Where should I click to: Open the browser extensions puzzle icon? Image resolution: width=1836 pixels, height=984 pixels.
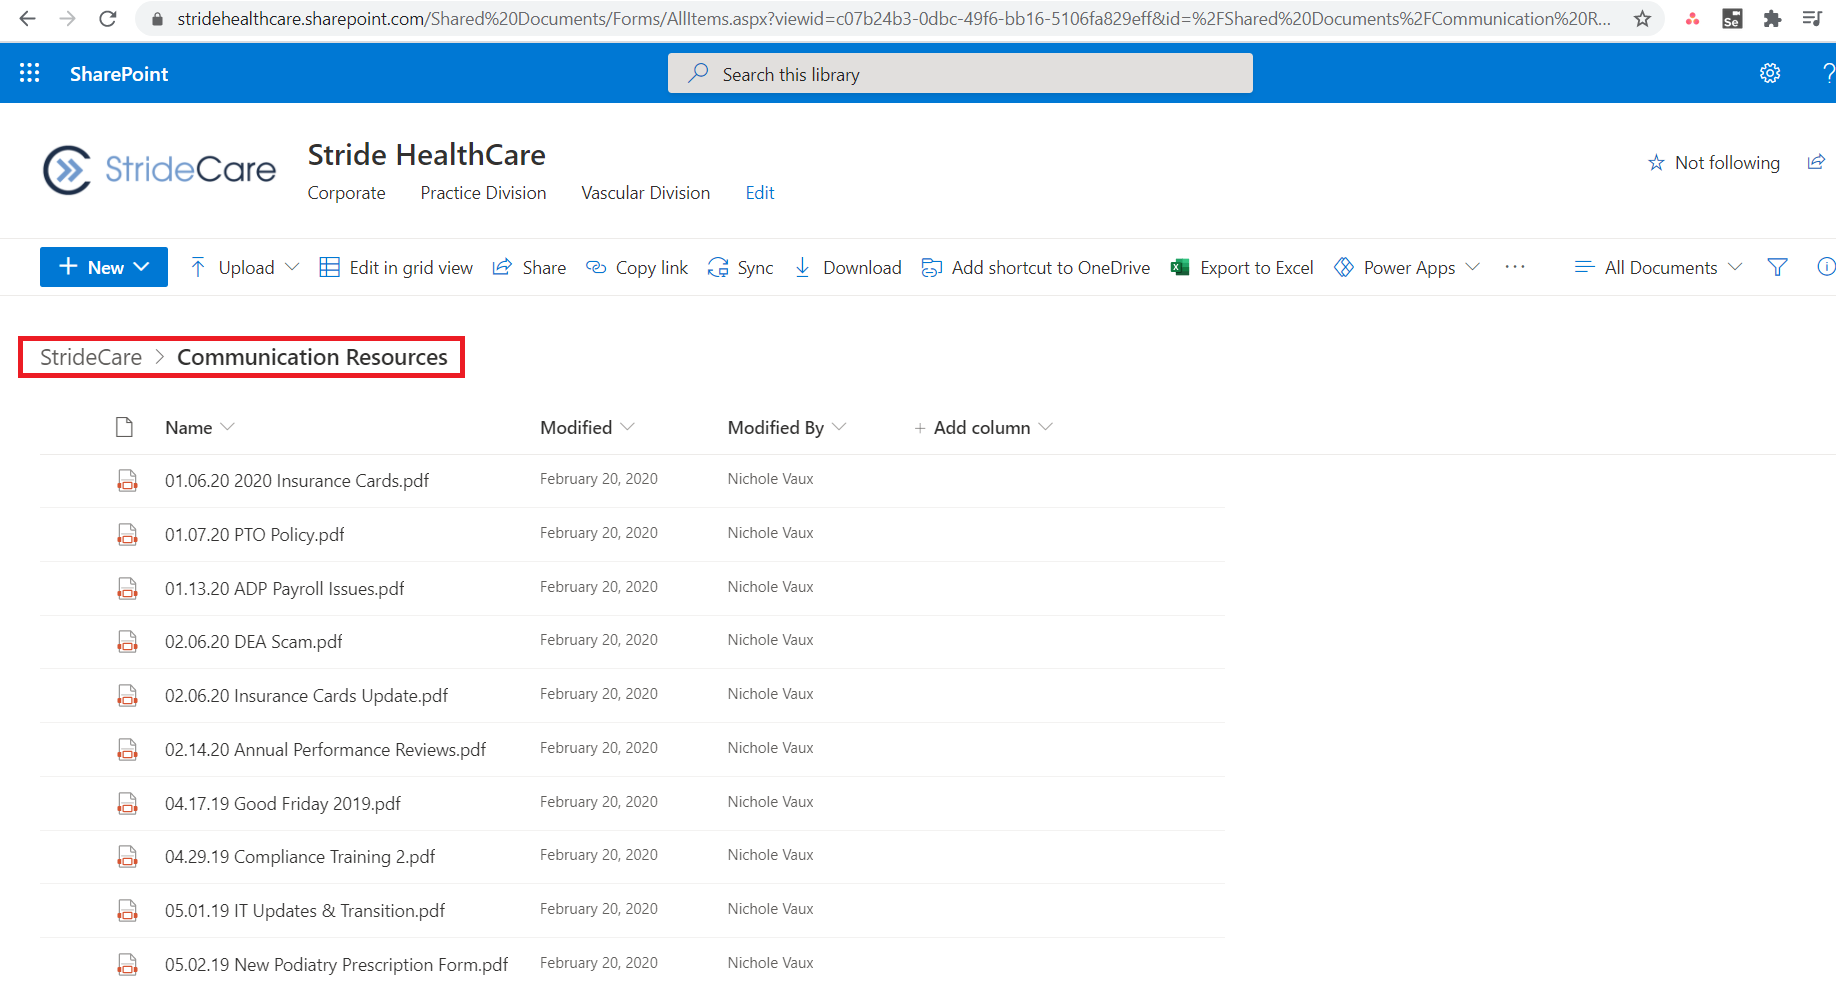[x=1772, y=18]
